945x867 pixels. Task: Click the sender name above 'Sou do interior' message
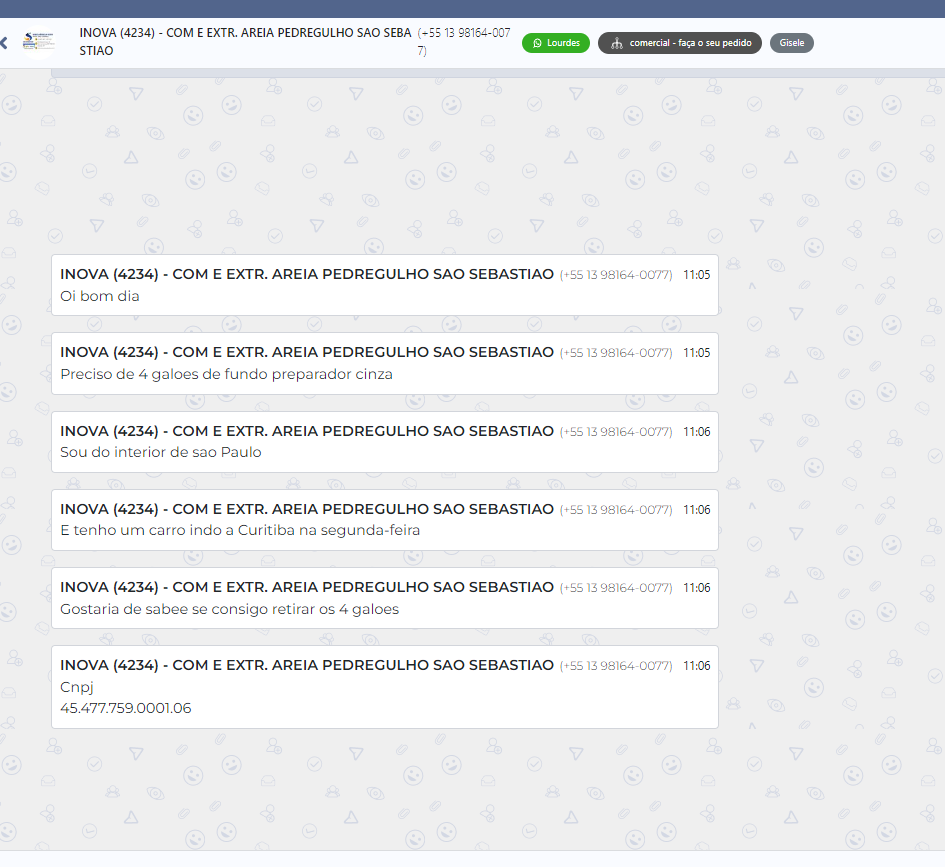click(x=307, y=431)
